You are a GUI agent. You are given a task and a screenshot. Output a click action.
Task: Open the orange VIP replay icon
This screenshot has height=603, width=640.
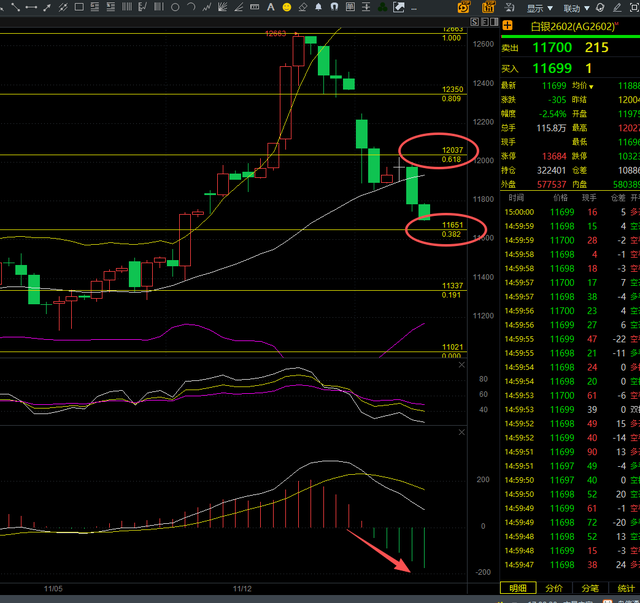(x=464, y=7)
